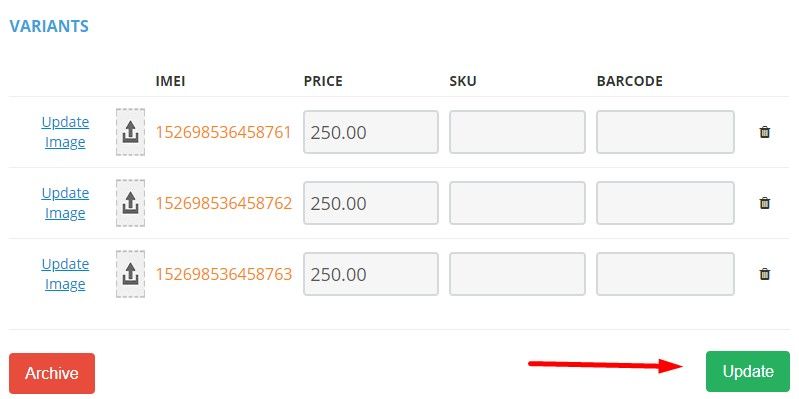Image resolution: width=799 pixels, height=399 pixels.
Task: Focus the SKU field for IMEI ending 762
Action: pyautogui.click(x=517, y=203)
